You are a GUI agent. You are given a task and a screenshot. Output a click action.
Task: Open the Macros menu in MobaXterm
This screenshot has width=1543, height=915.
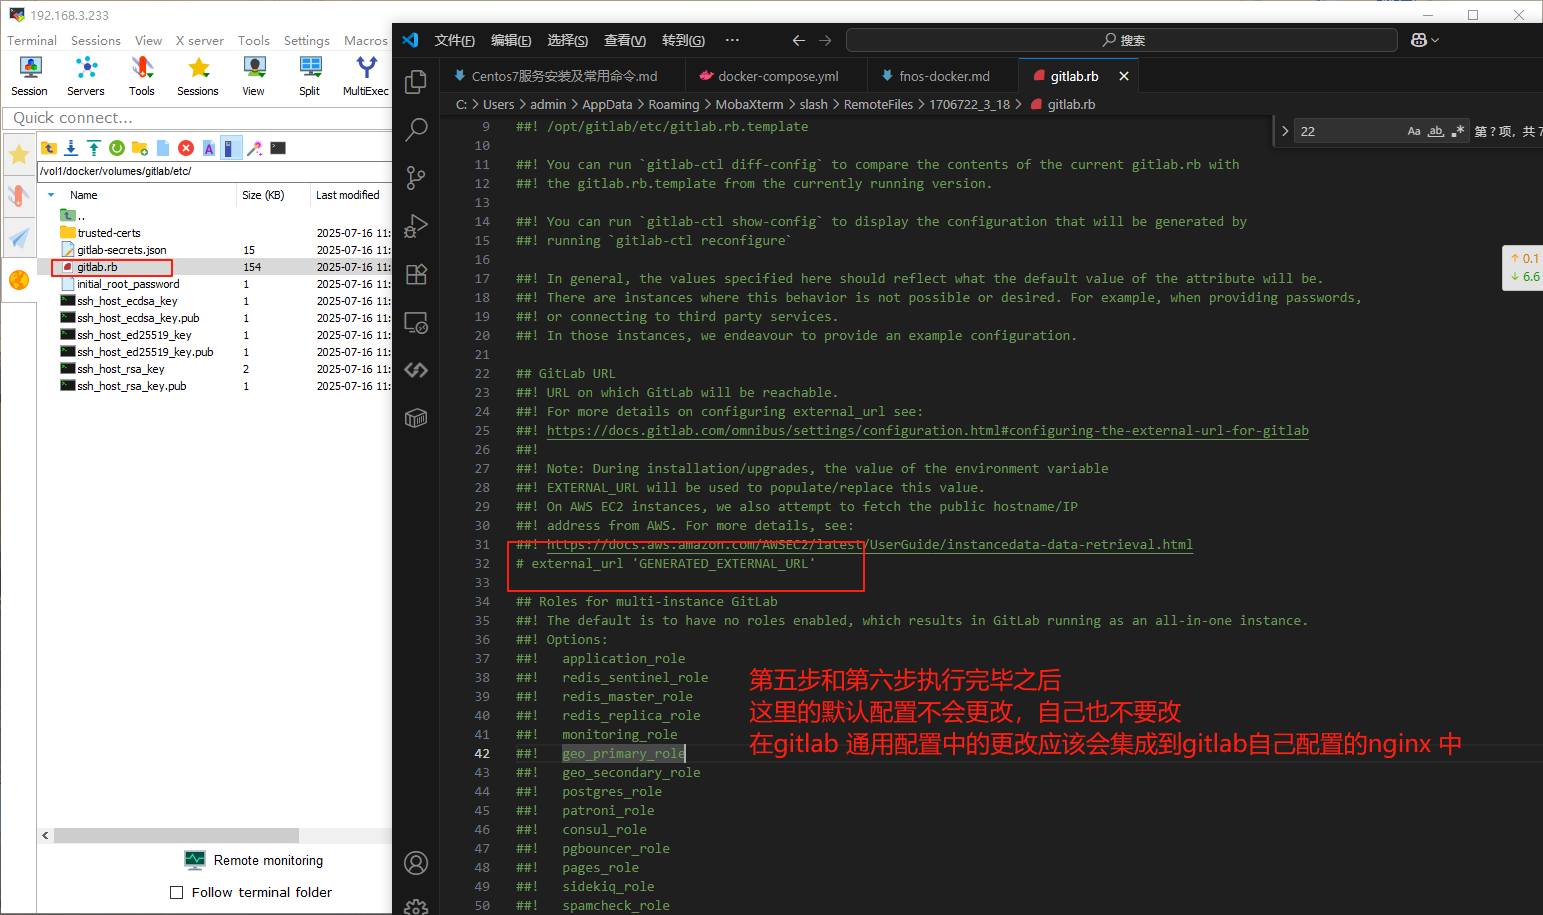(365, 41)
